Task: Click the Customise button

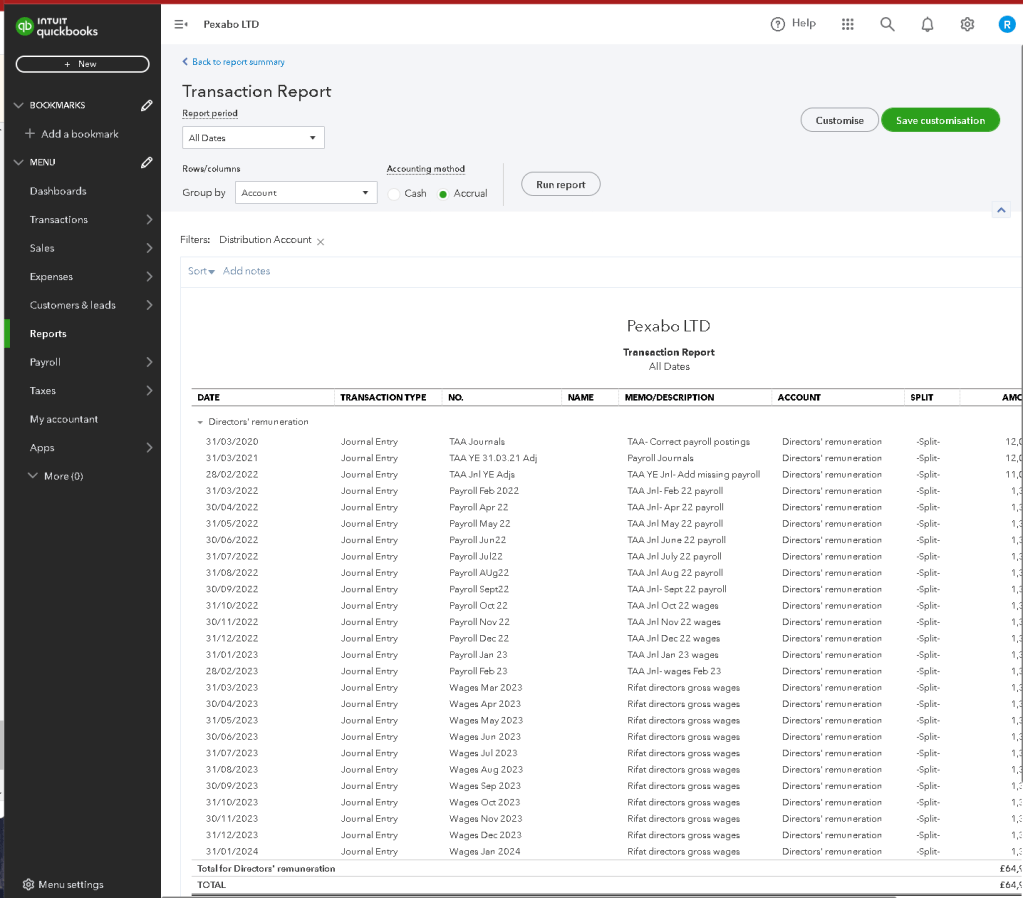Action: [839, 120]
